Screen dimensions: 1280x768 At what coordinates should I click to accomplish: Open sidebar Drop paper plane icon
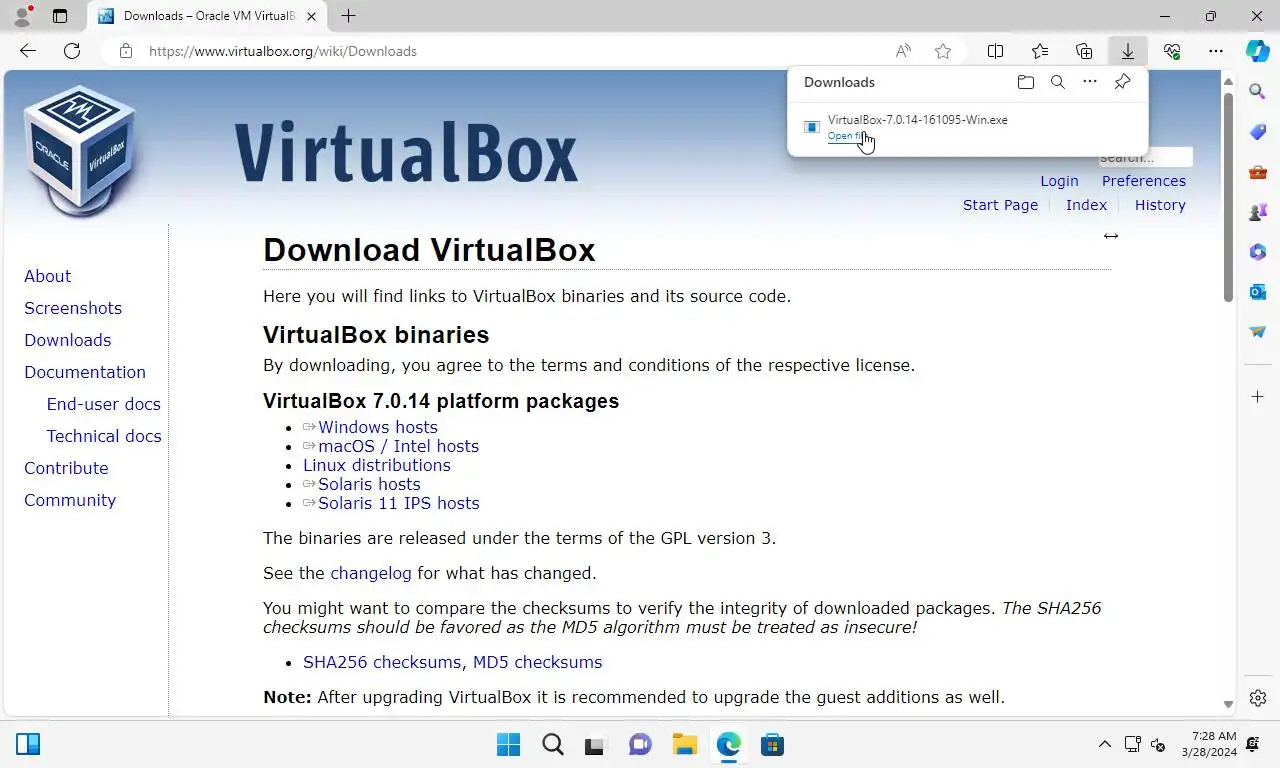[1258, 332]
